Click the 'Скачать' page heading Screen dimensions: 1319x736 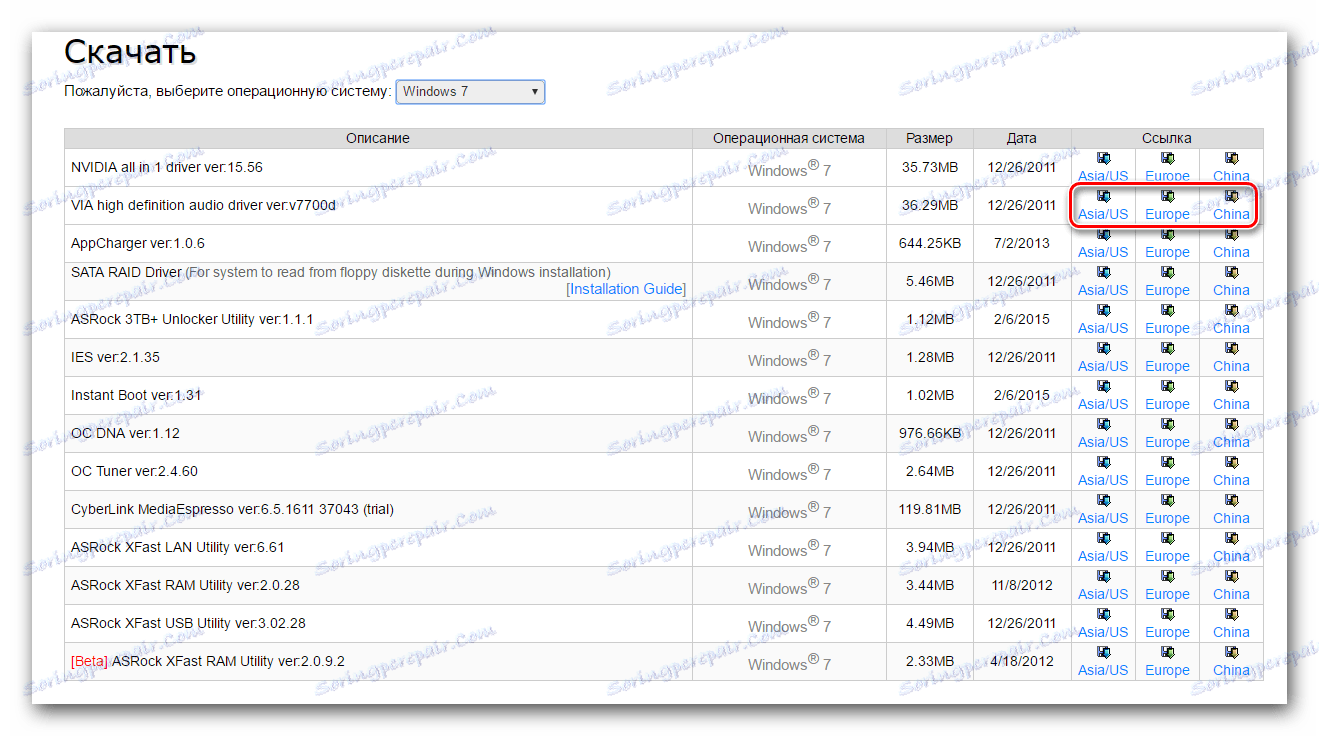130,51
